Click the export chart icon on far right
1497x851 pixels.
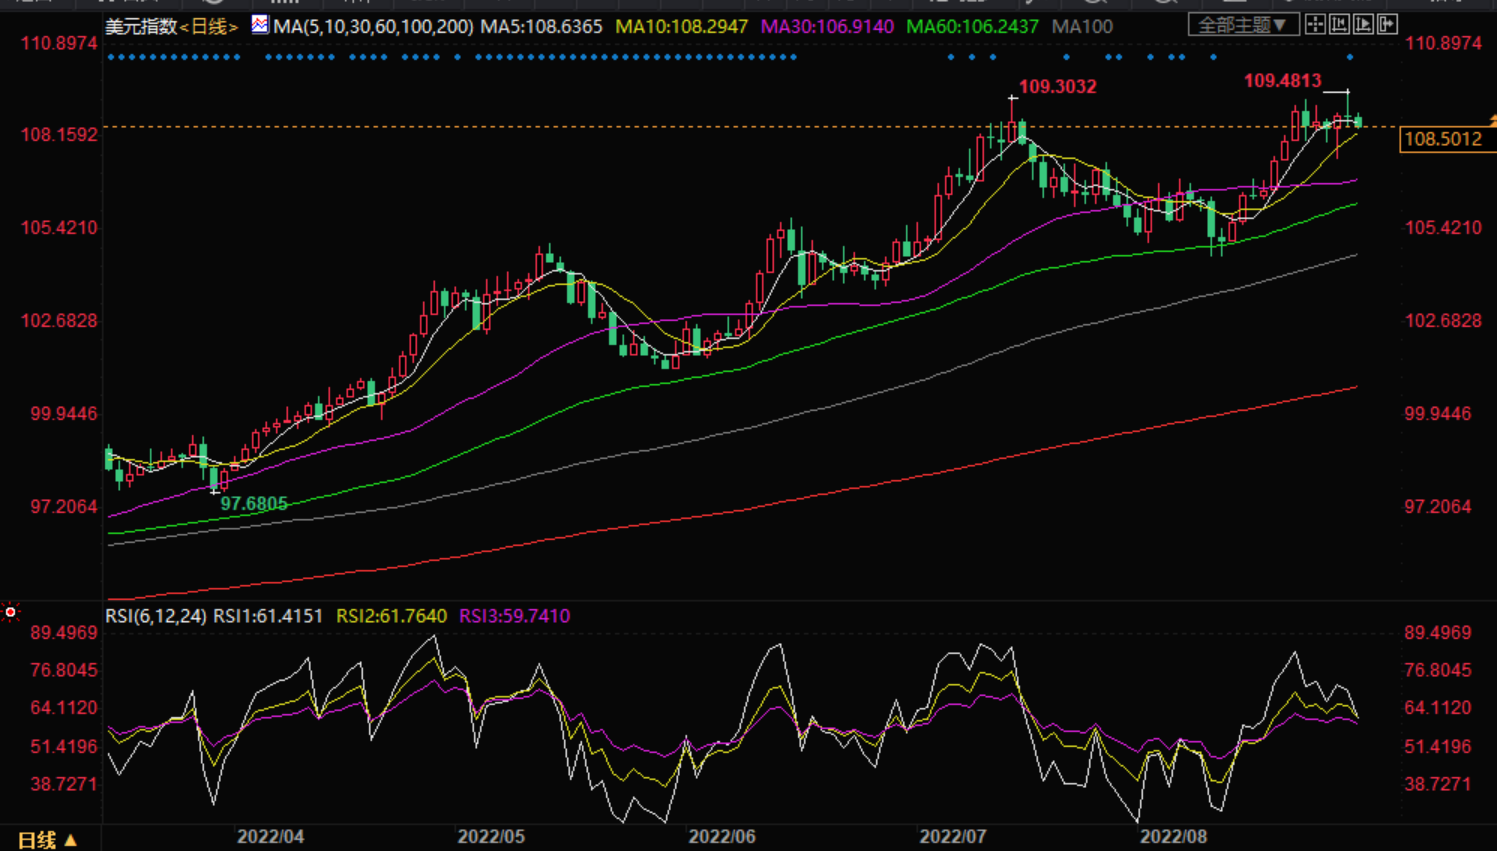1388,25
